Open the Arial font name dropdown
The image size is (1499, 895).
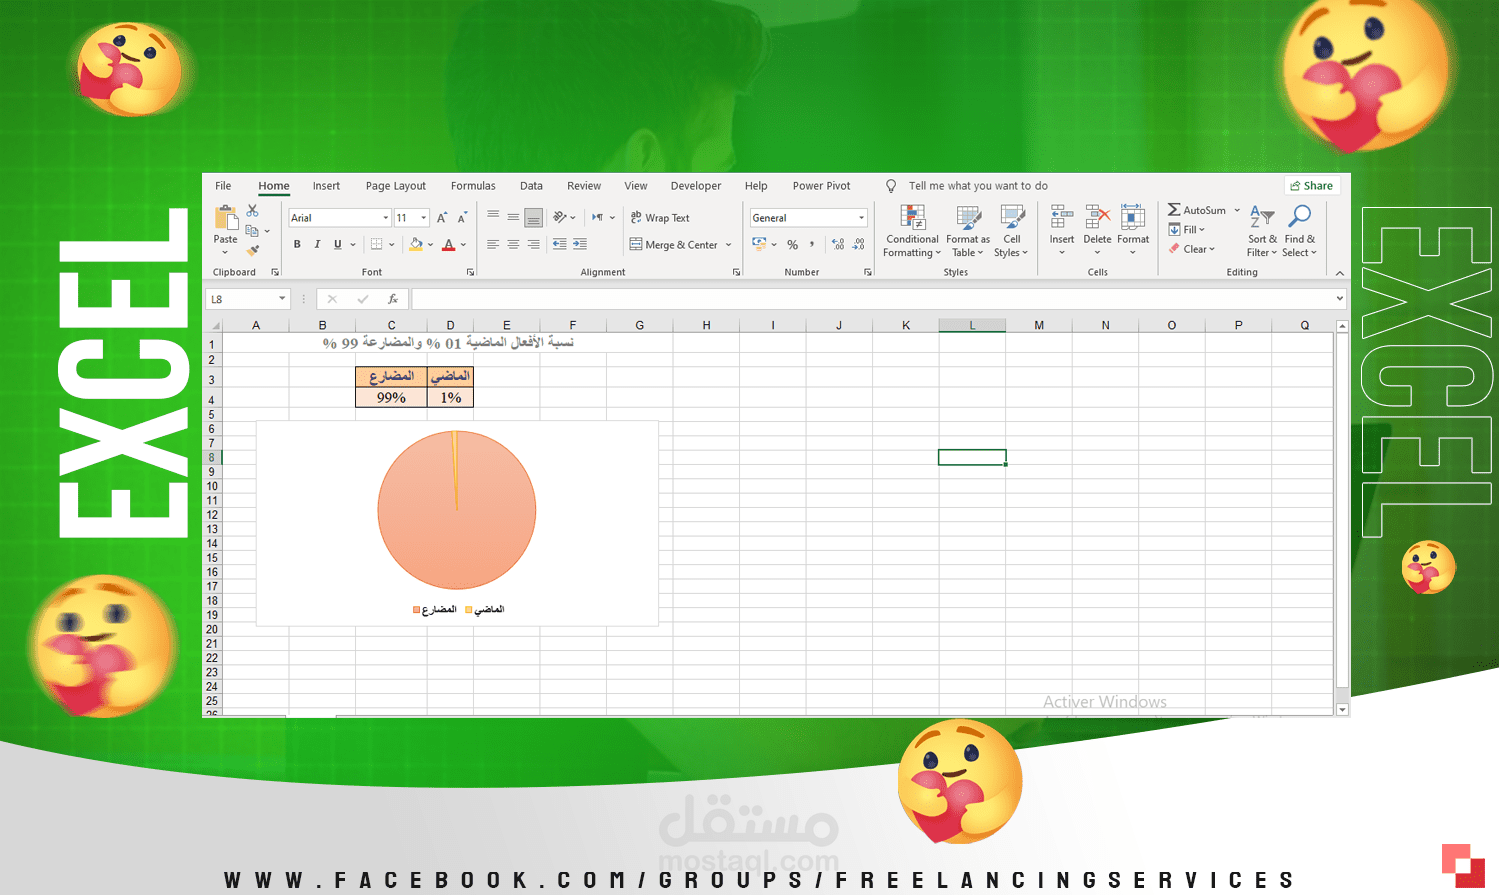385,218
